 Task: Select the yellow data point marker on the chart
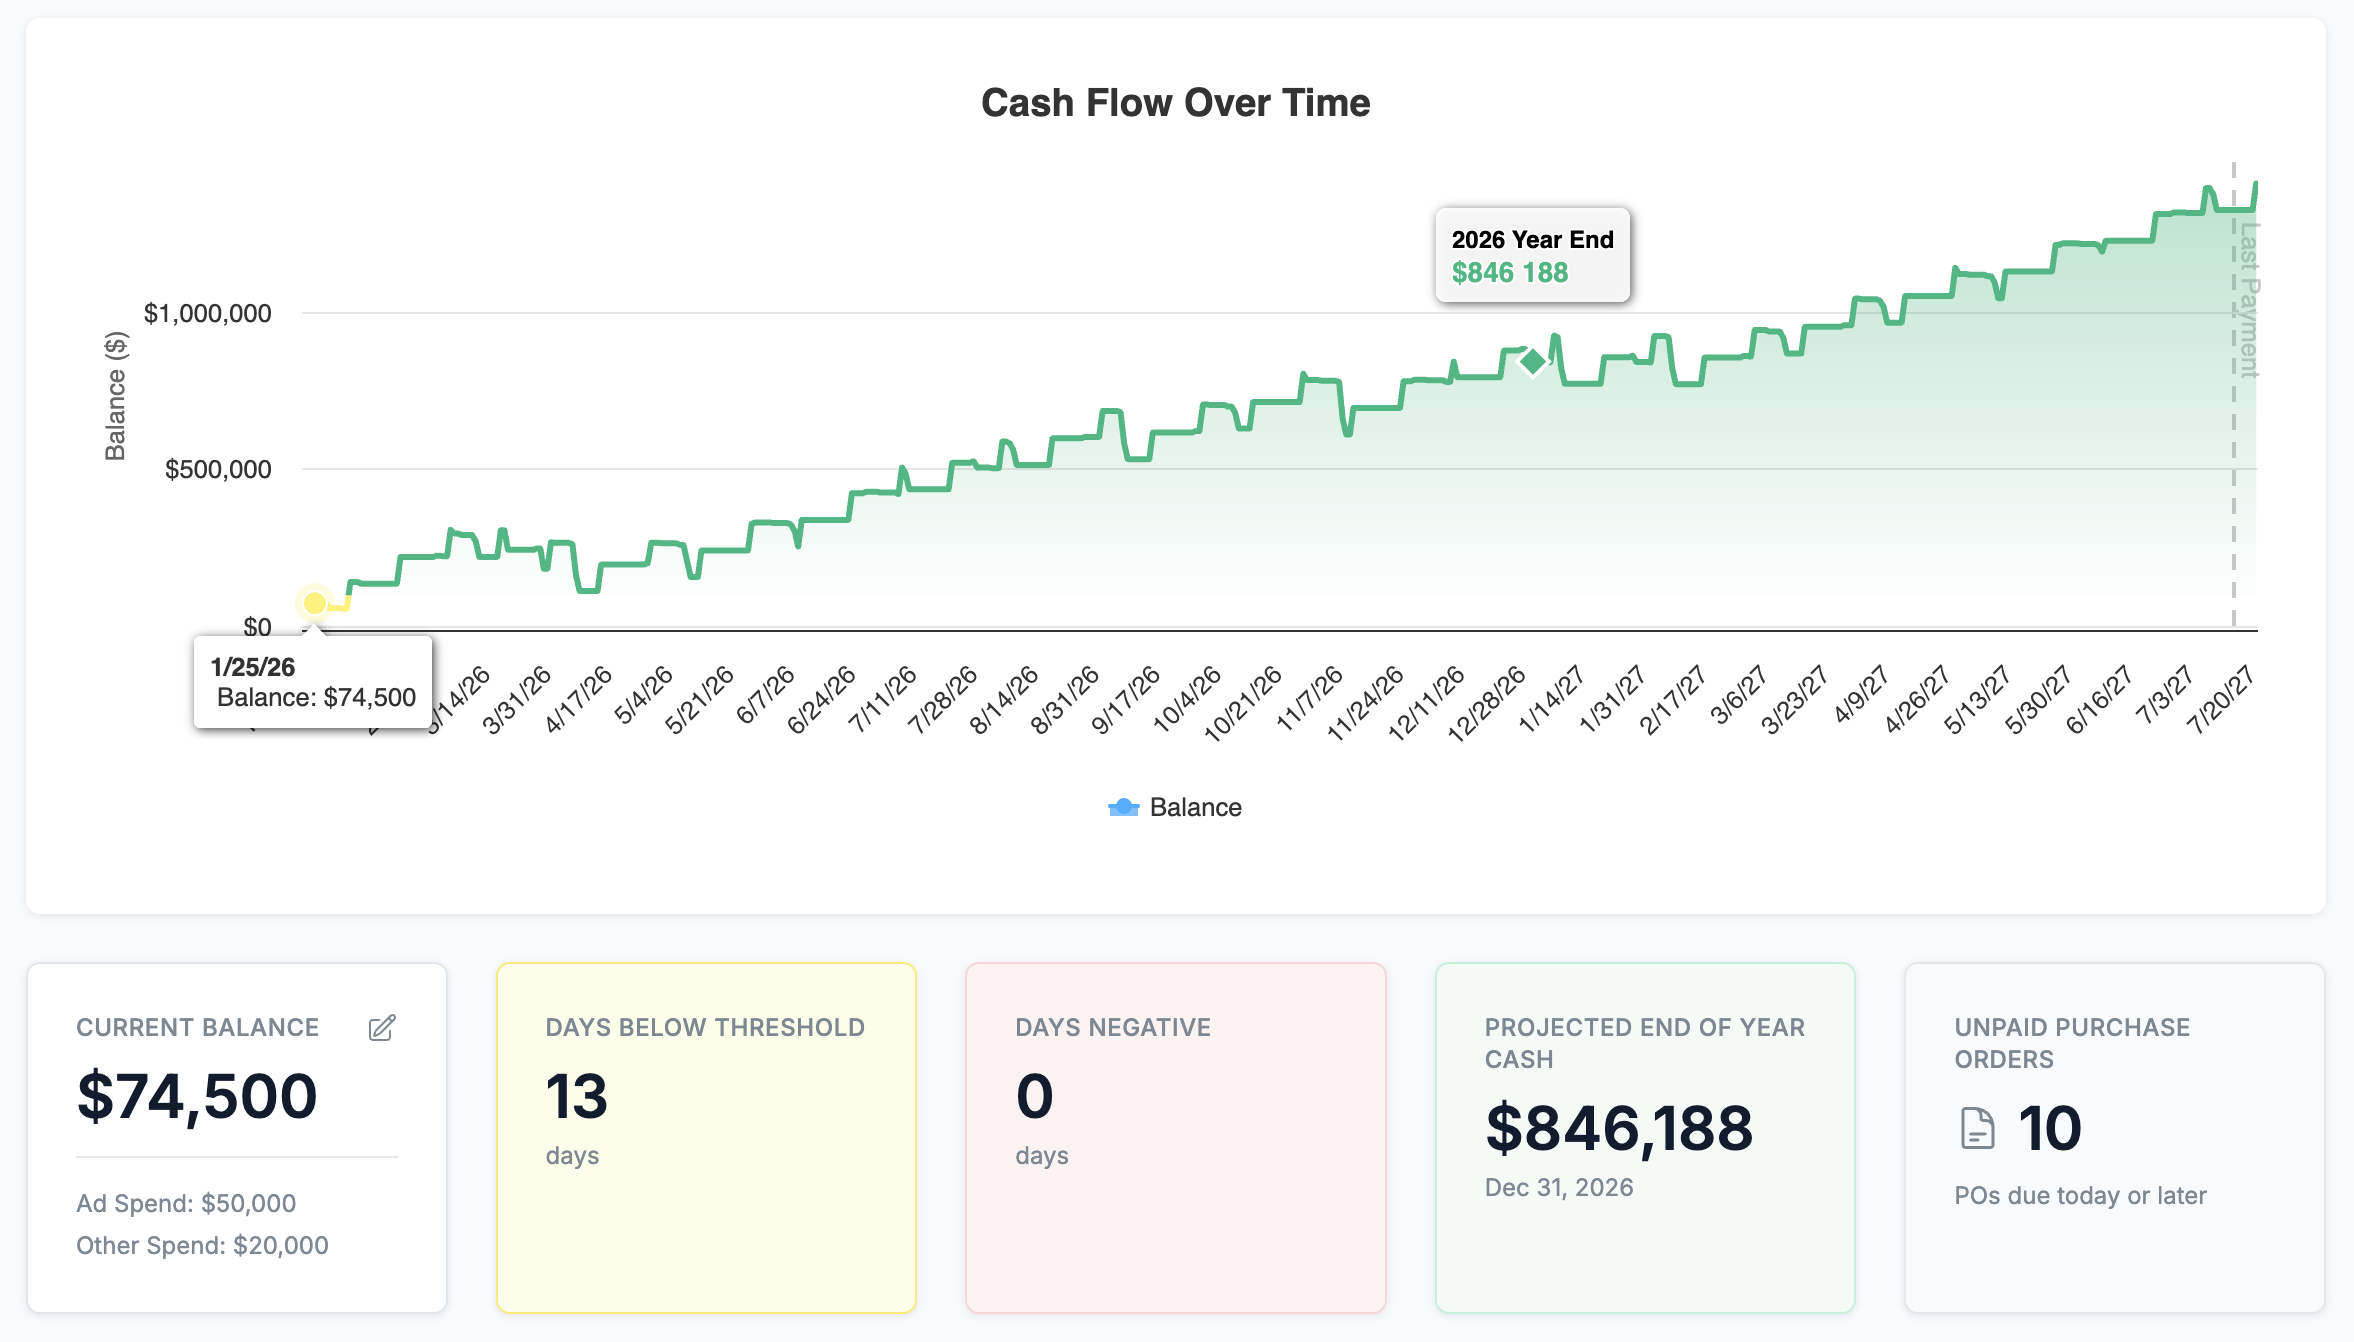[x=315, y=604]
